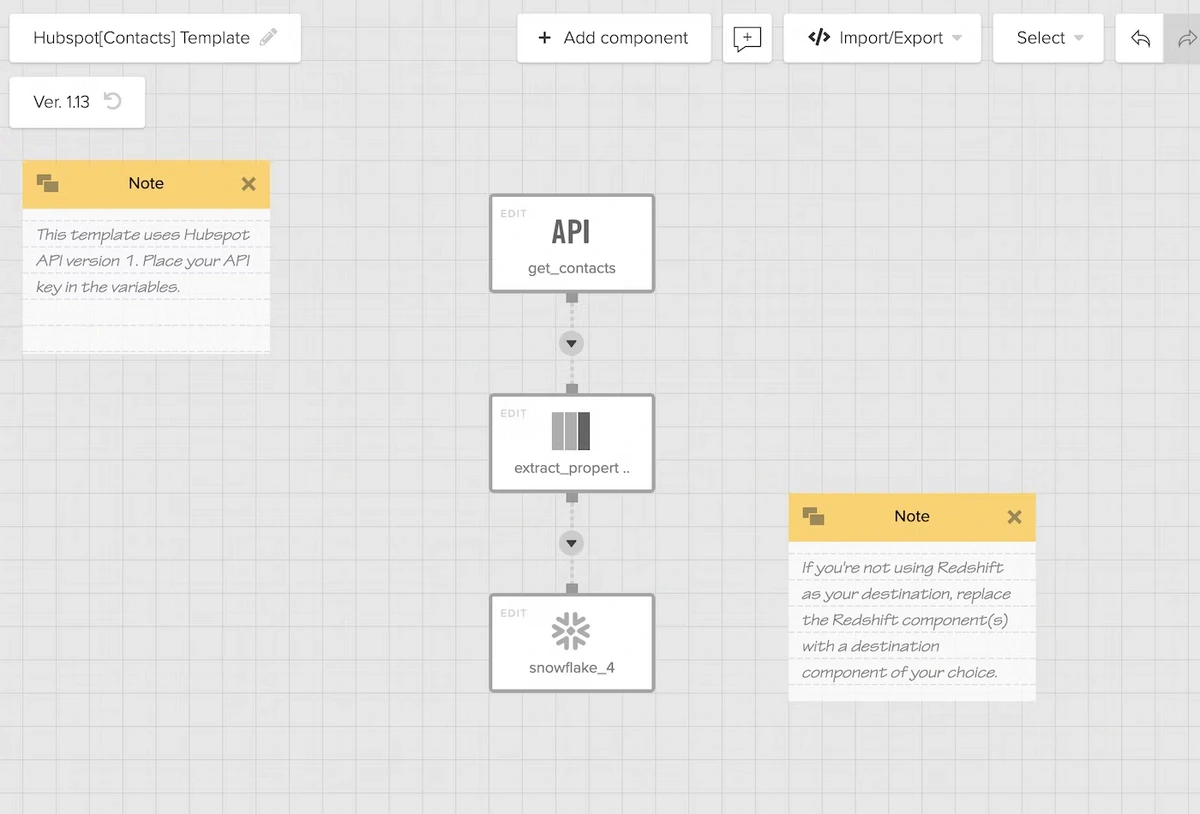The width and height of the screenshot is (1200, 814).
Task: Click EDIT on the get_contacts component
Action: [513, 213]
